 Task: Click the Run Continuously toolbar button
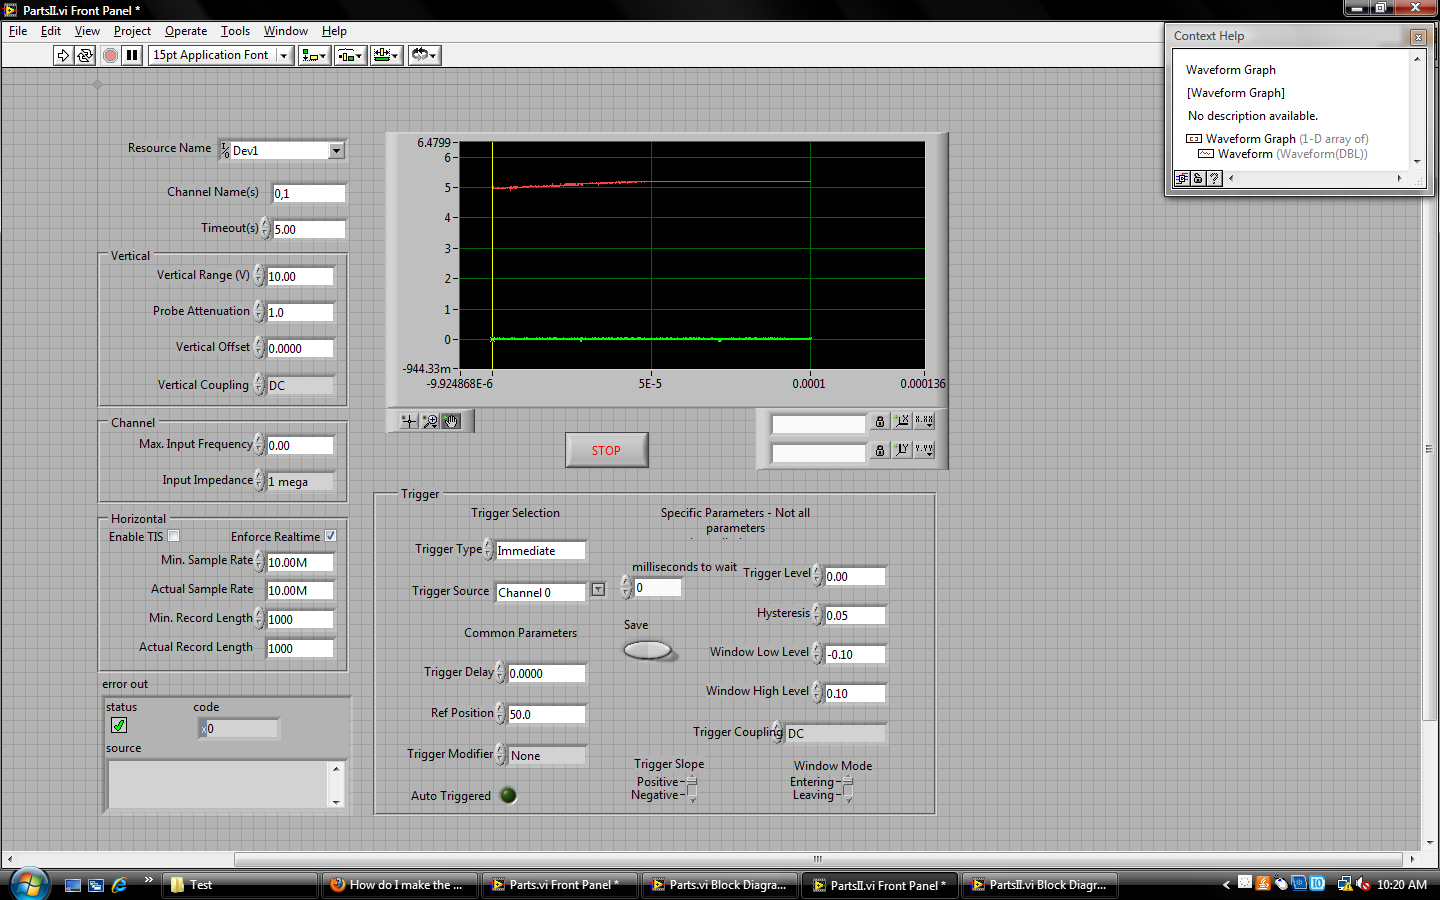[x=85, y=55]
